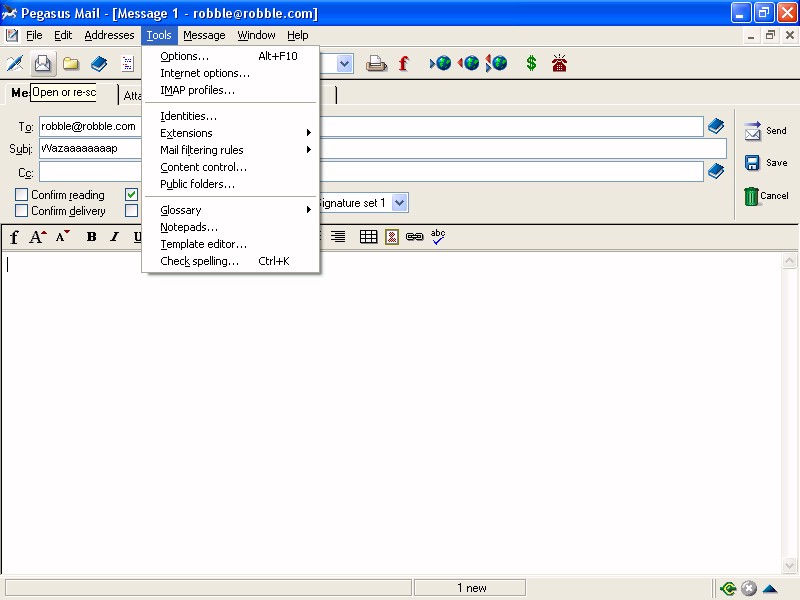The height and width of the screenshot is (600, 800).
Task: Click the font 'f' icon in editor toolbar
Action: [14, 237]
